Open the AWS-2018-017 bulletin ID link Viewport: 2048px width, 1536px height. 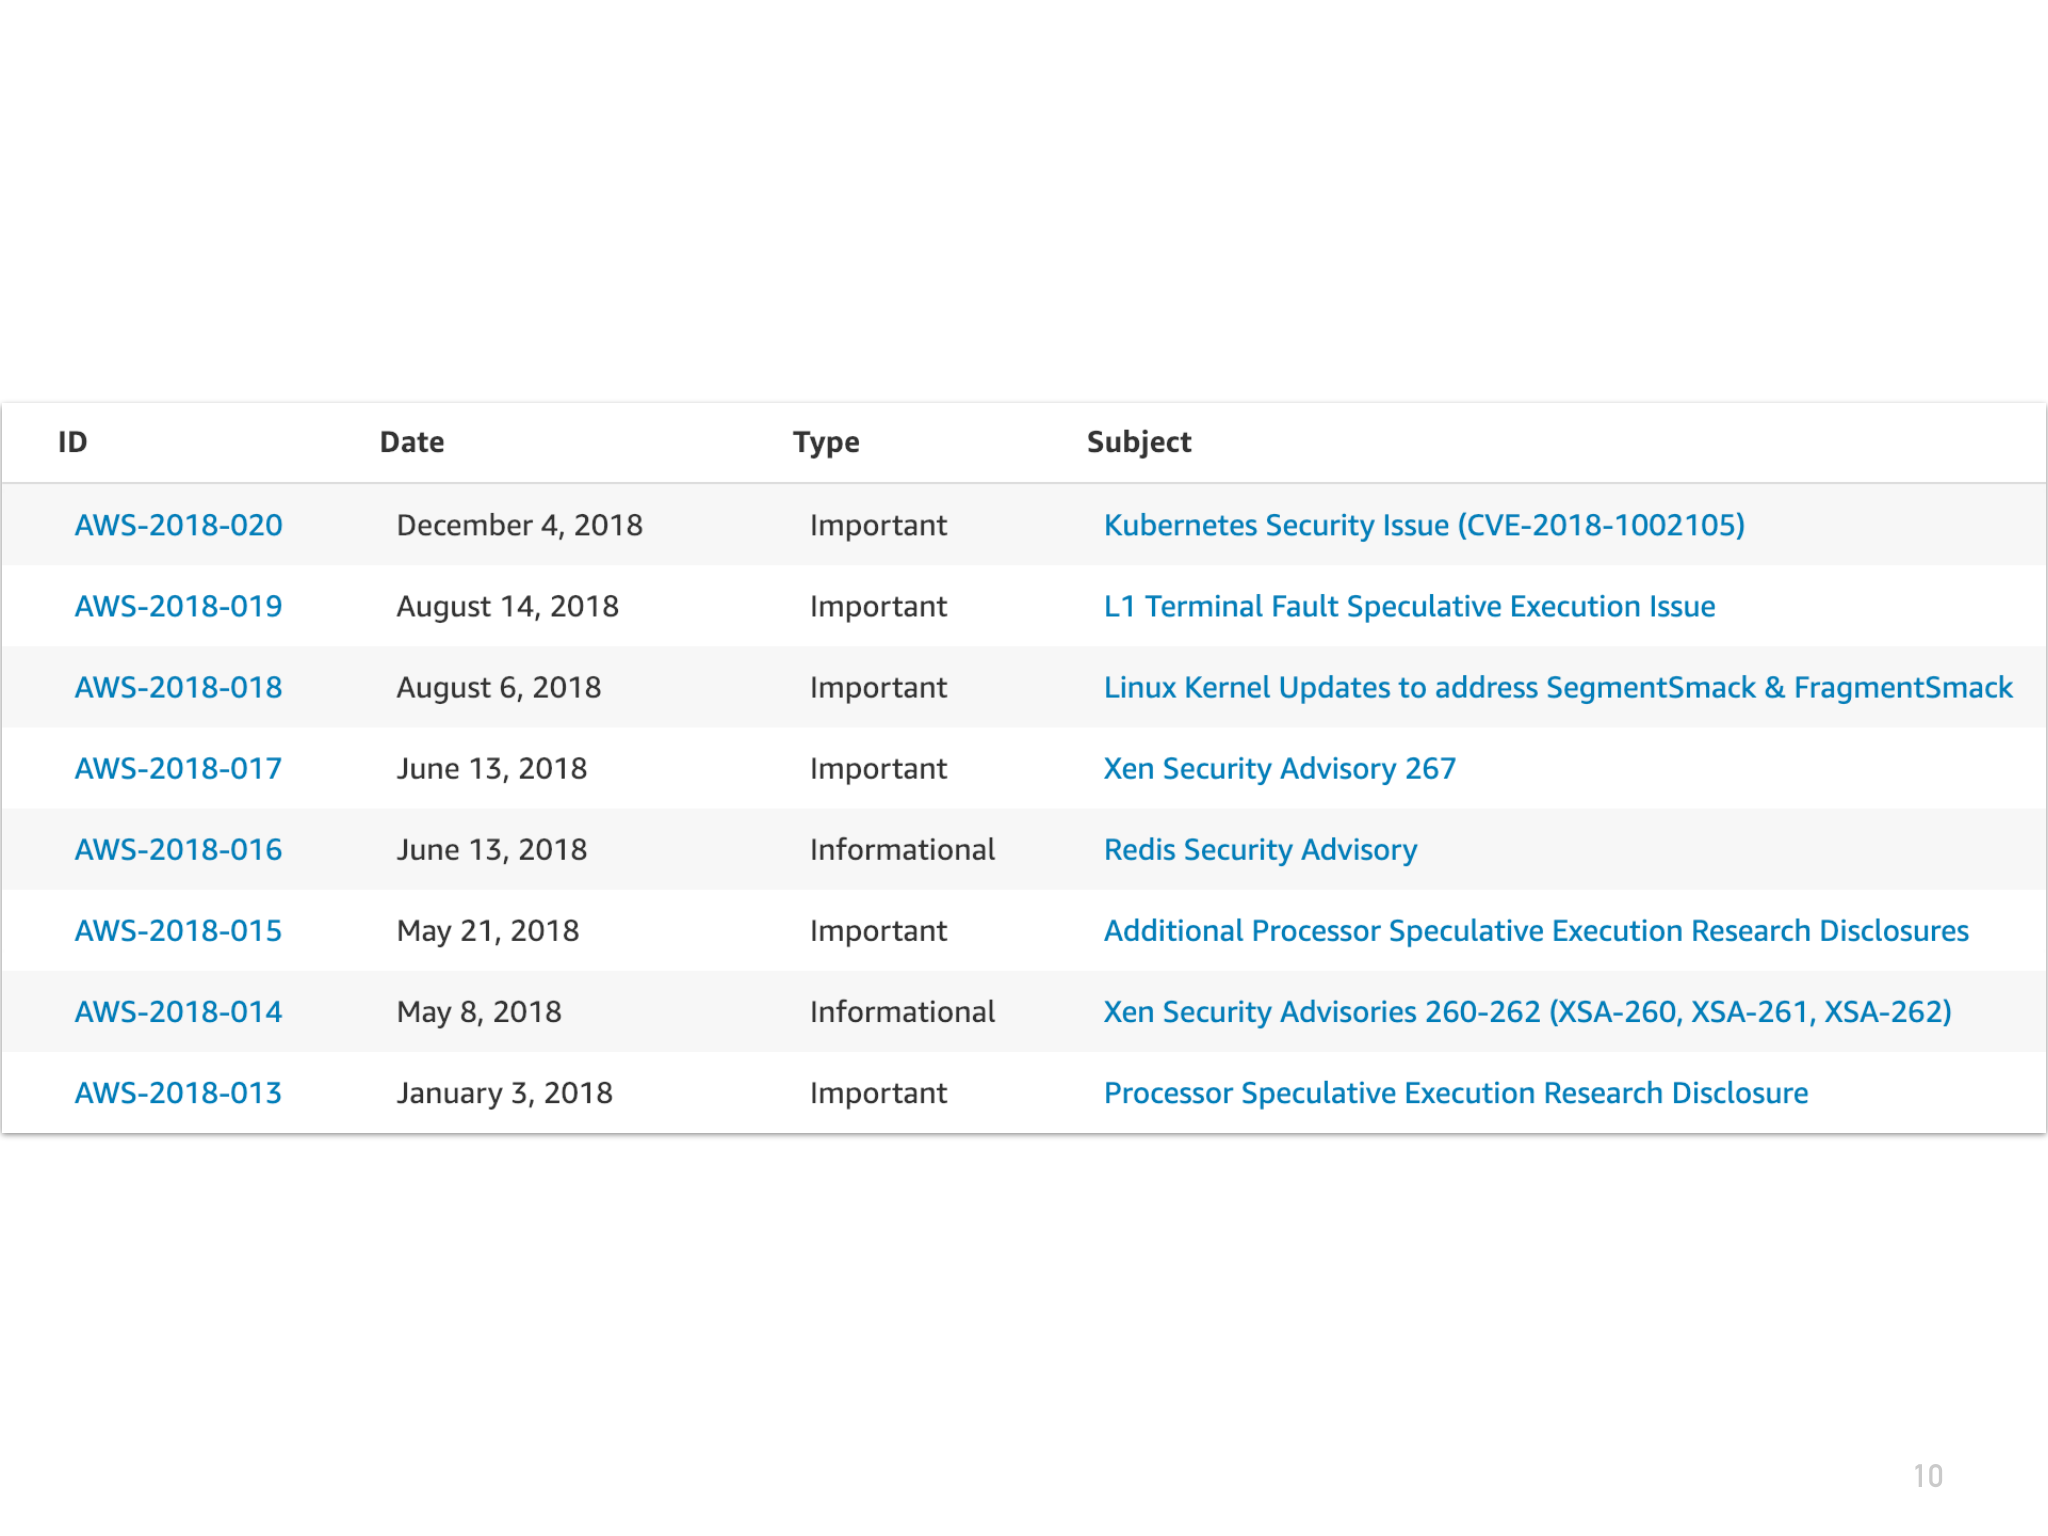tap(178, 768)
